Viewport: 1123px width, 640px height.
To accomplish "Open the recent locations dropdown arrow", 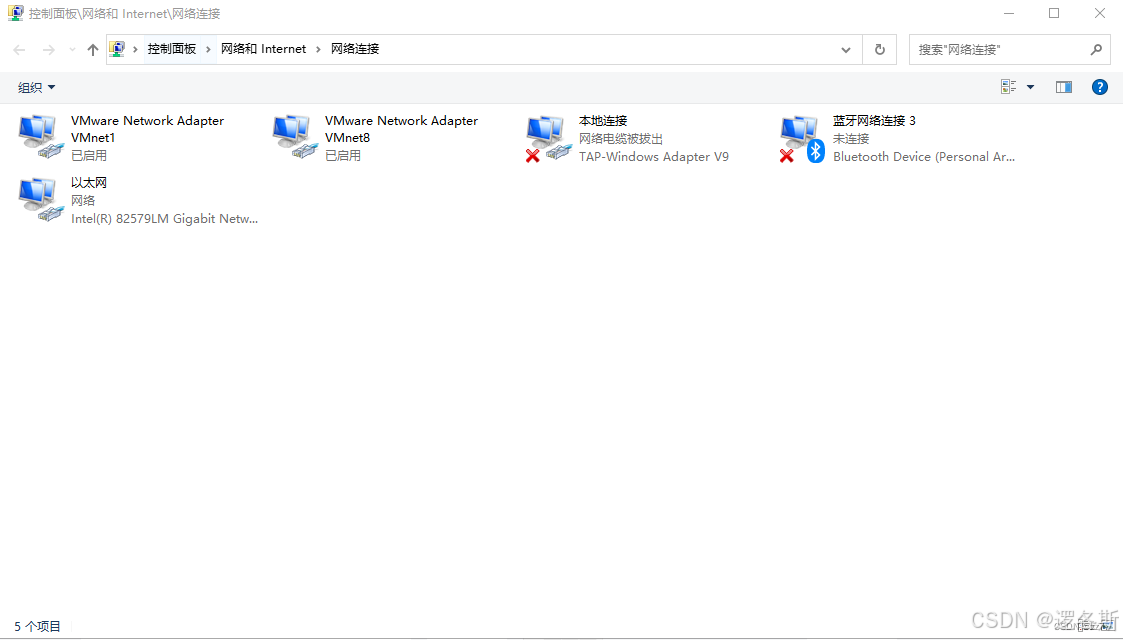I will tap(72, 49).
